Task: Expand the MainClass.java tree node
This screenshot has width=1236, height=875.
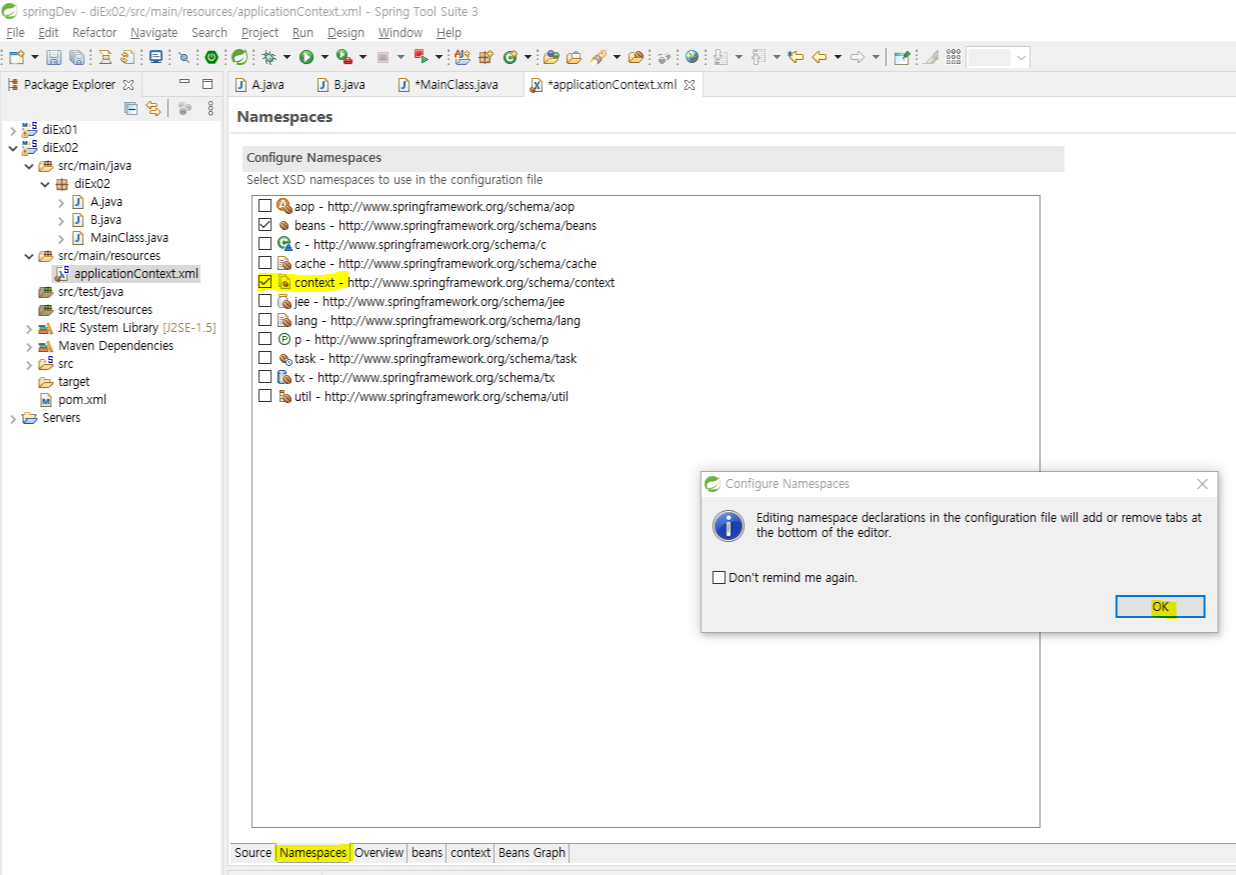Action: (x=61, y=238)
